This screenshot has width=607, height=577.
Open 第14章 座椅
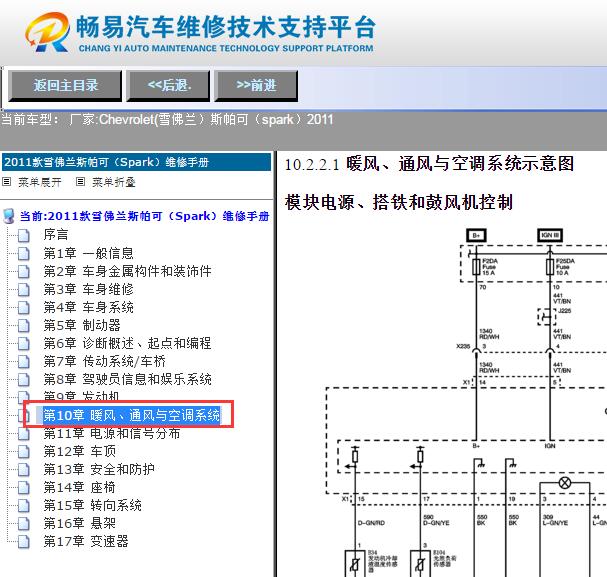coord(79,487)
